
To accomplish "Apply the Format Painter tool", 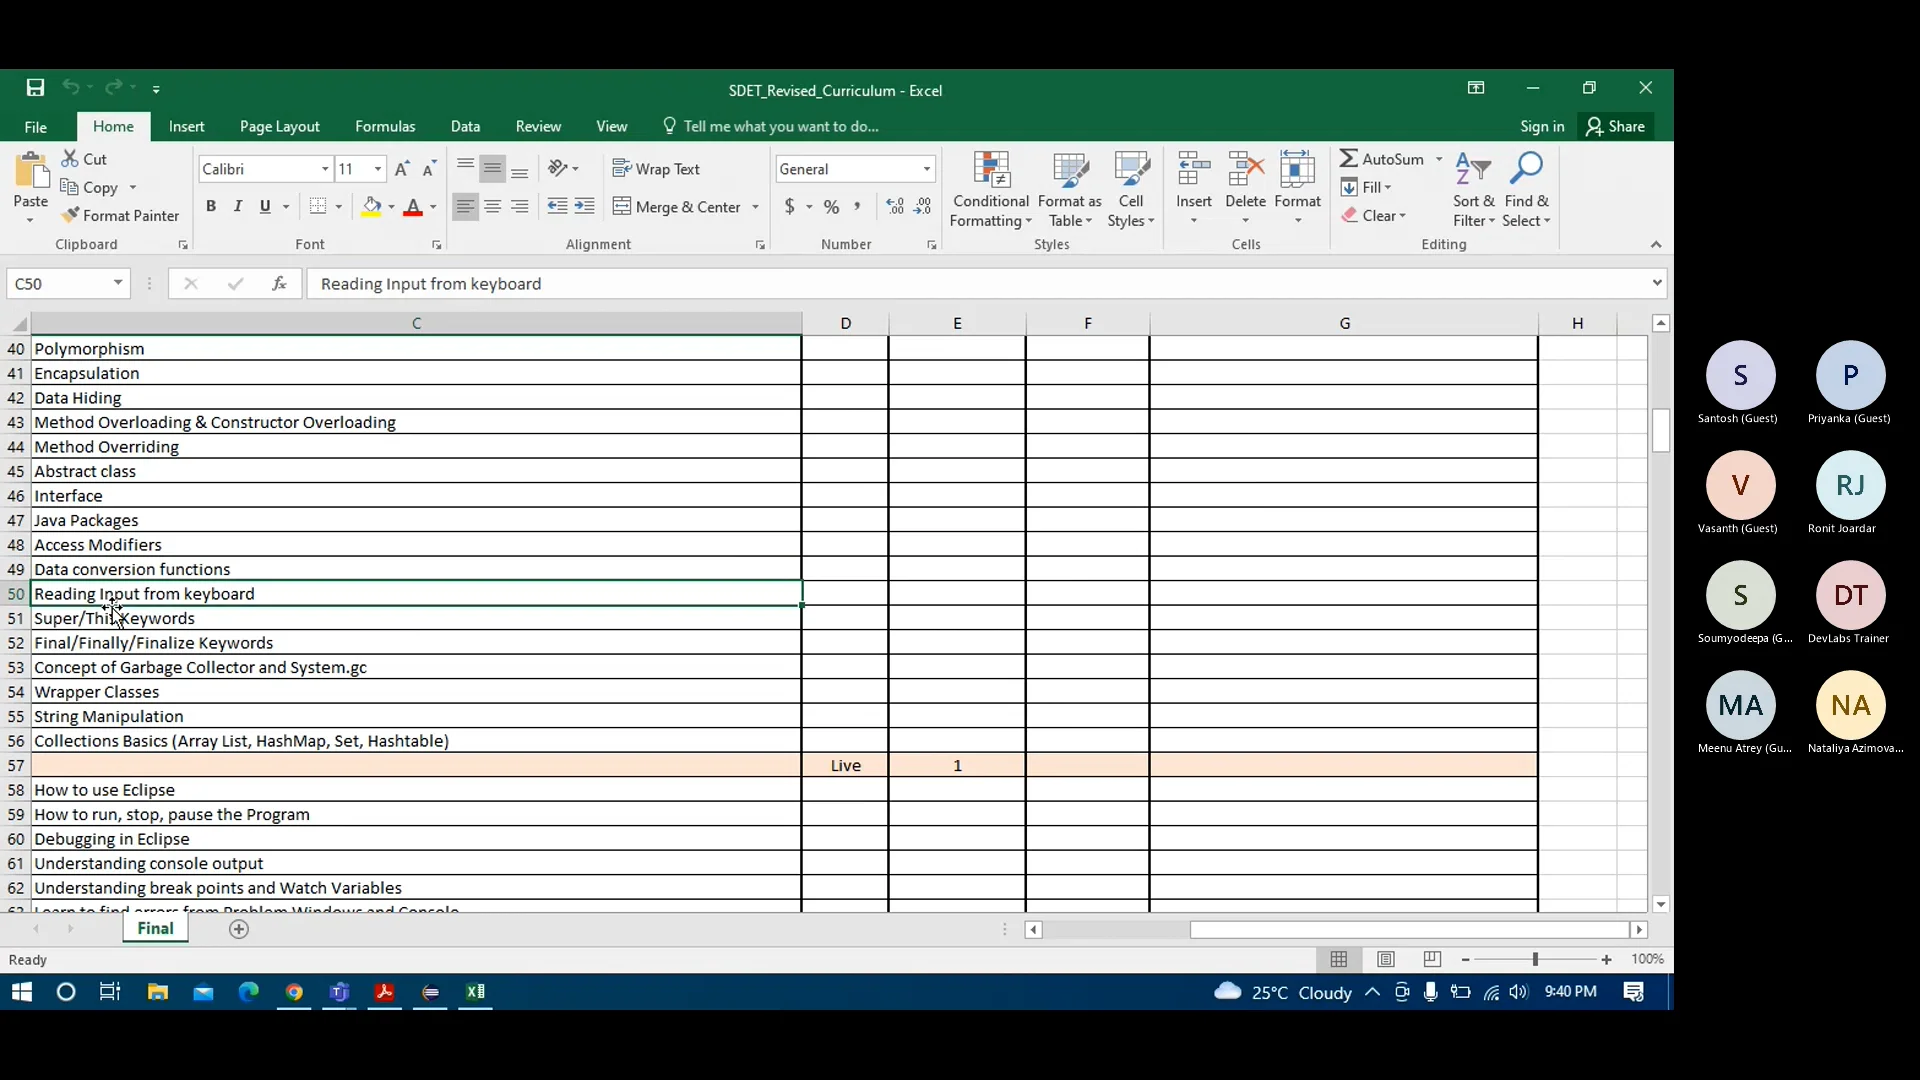I will pos(121,215).
